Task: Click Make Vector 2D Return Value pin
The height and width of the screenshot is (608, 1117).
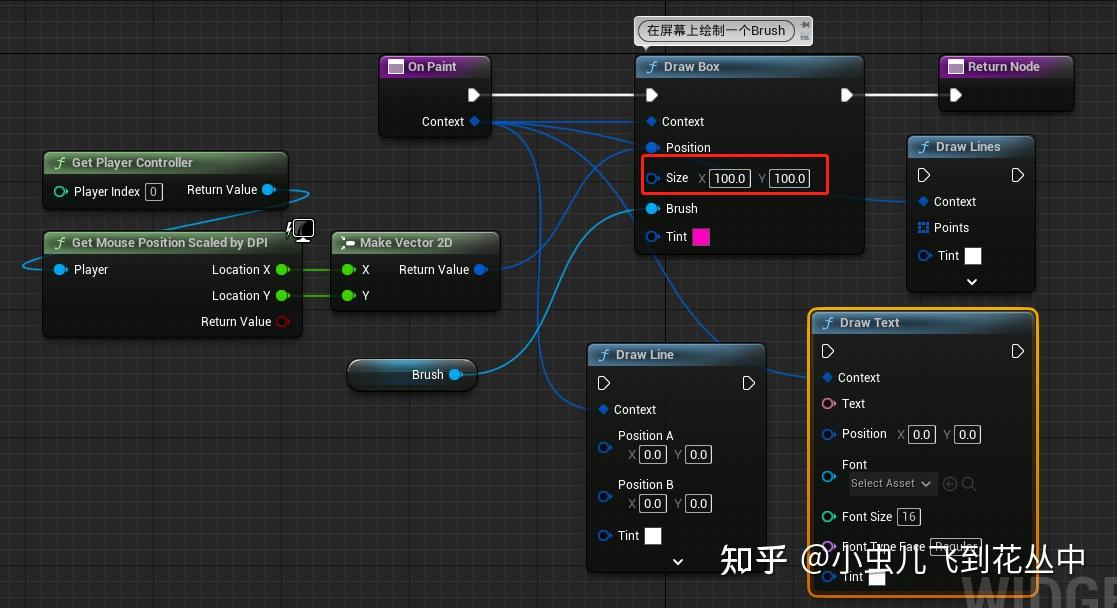Action: point(481,269)
